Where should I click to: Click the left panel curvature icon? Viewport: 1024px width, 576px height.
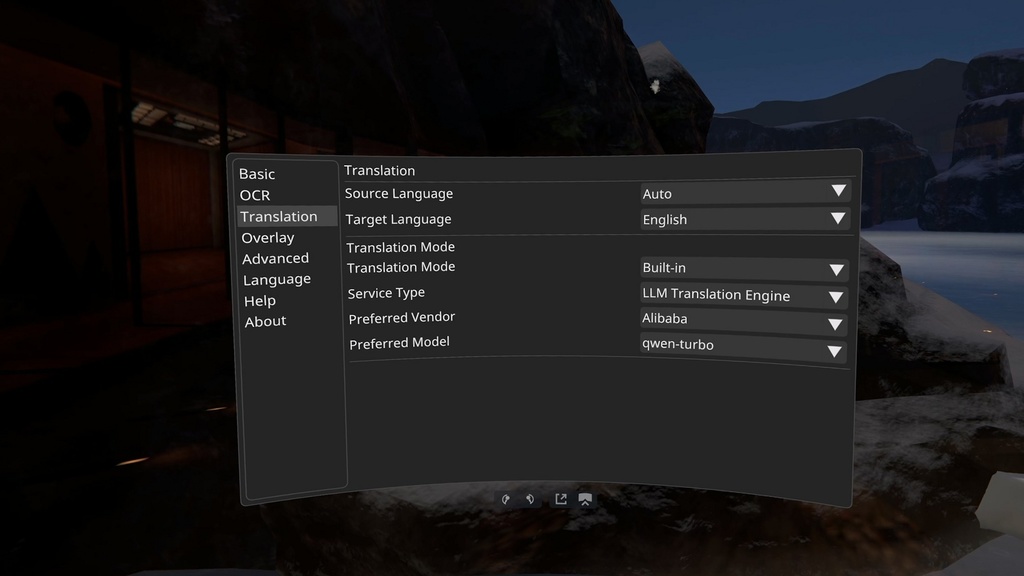[506, 498]
